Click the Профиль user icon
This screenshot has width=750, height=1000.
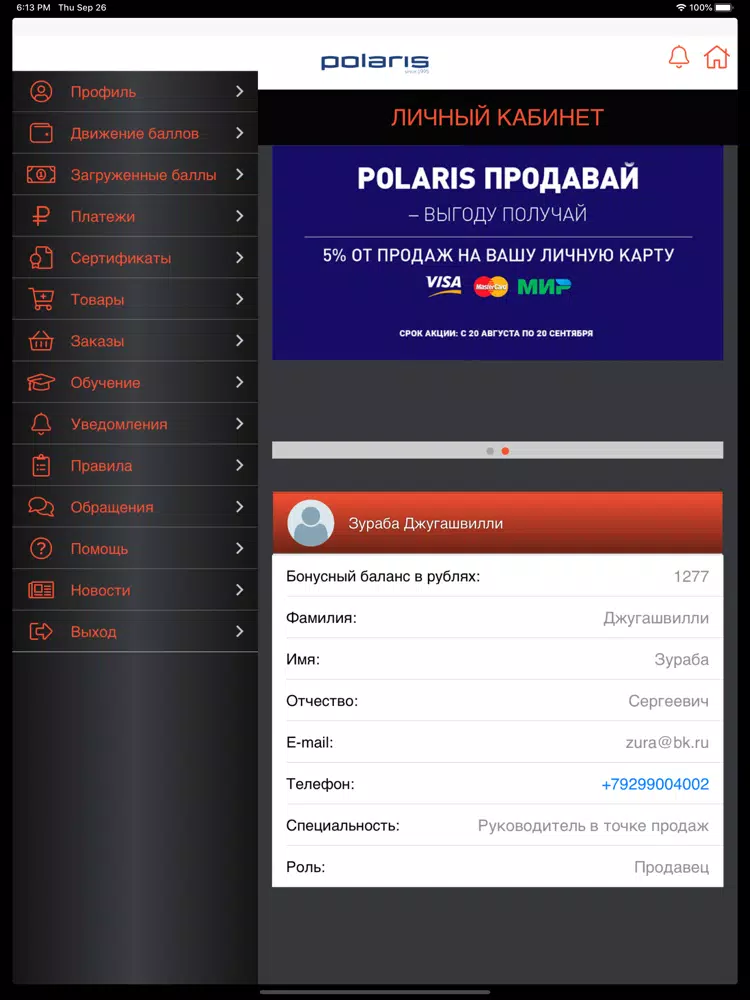tap(41, 92)
